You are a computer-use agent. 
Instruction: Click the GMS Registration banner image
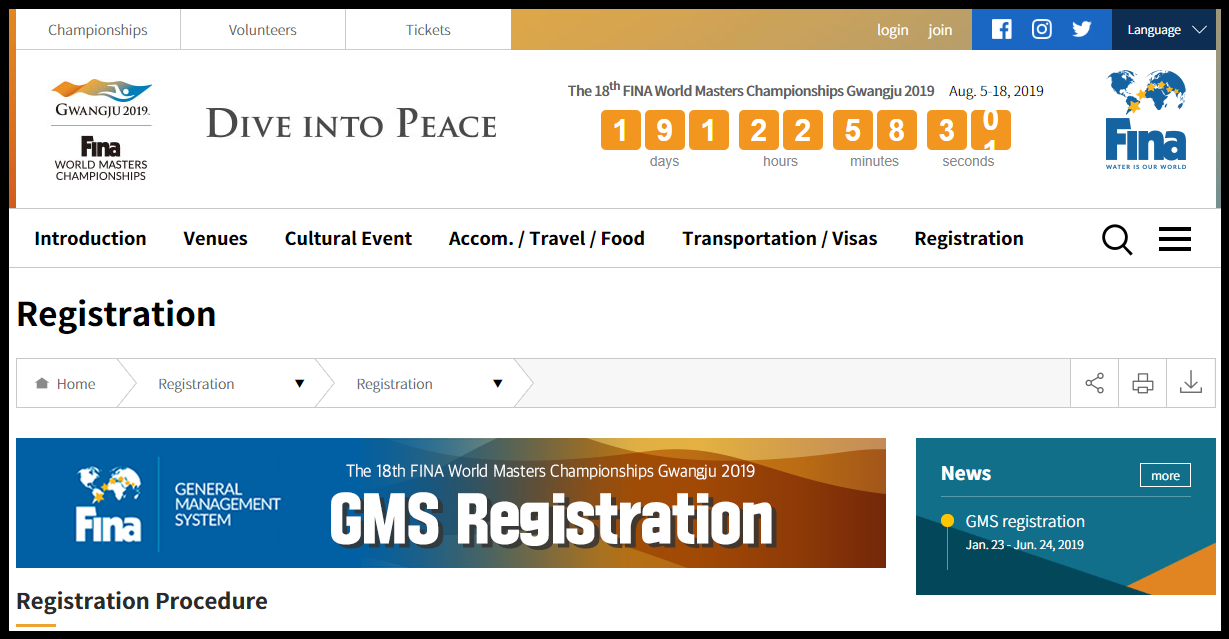[451, 503]
